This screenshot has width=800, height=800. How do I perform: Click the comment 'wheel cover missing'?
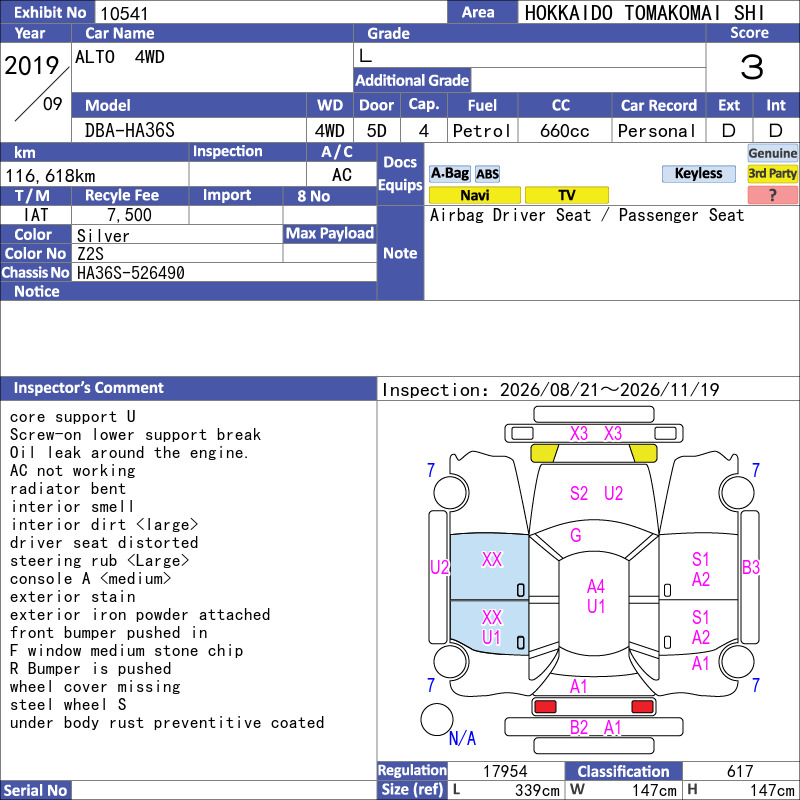(95, 687)
